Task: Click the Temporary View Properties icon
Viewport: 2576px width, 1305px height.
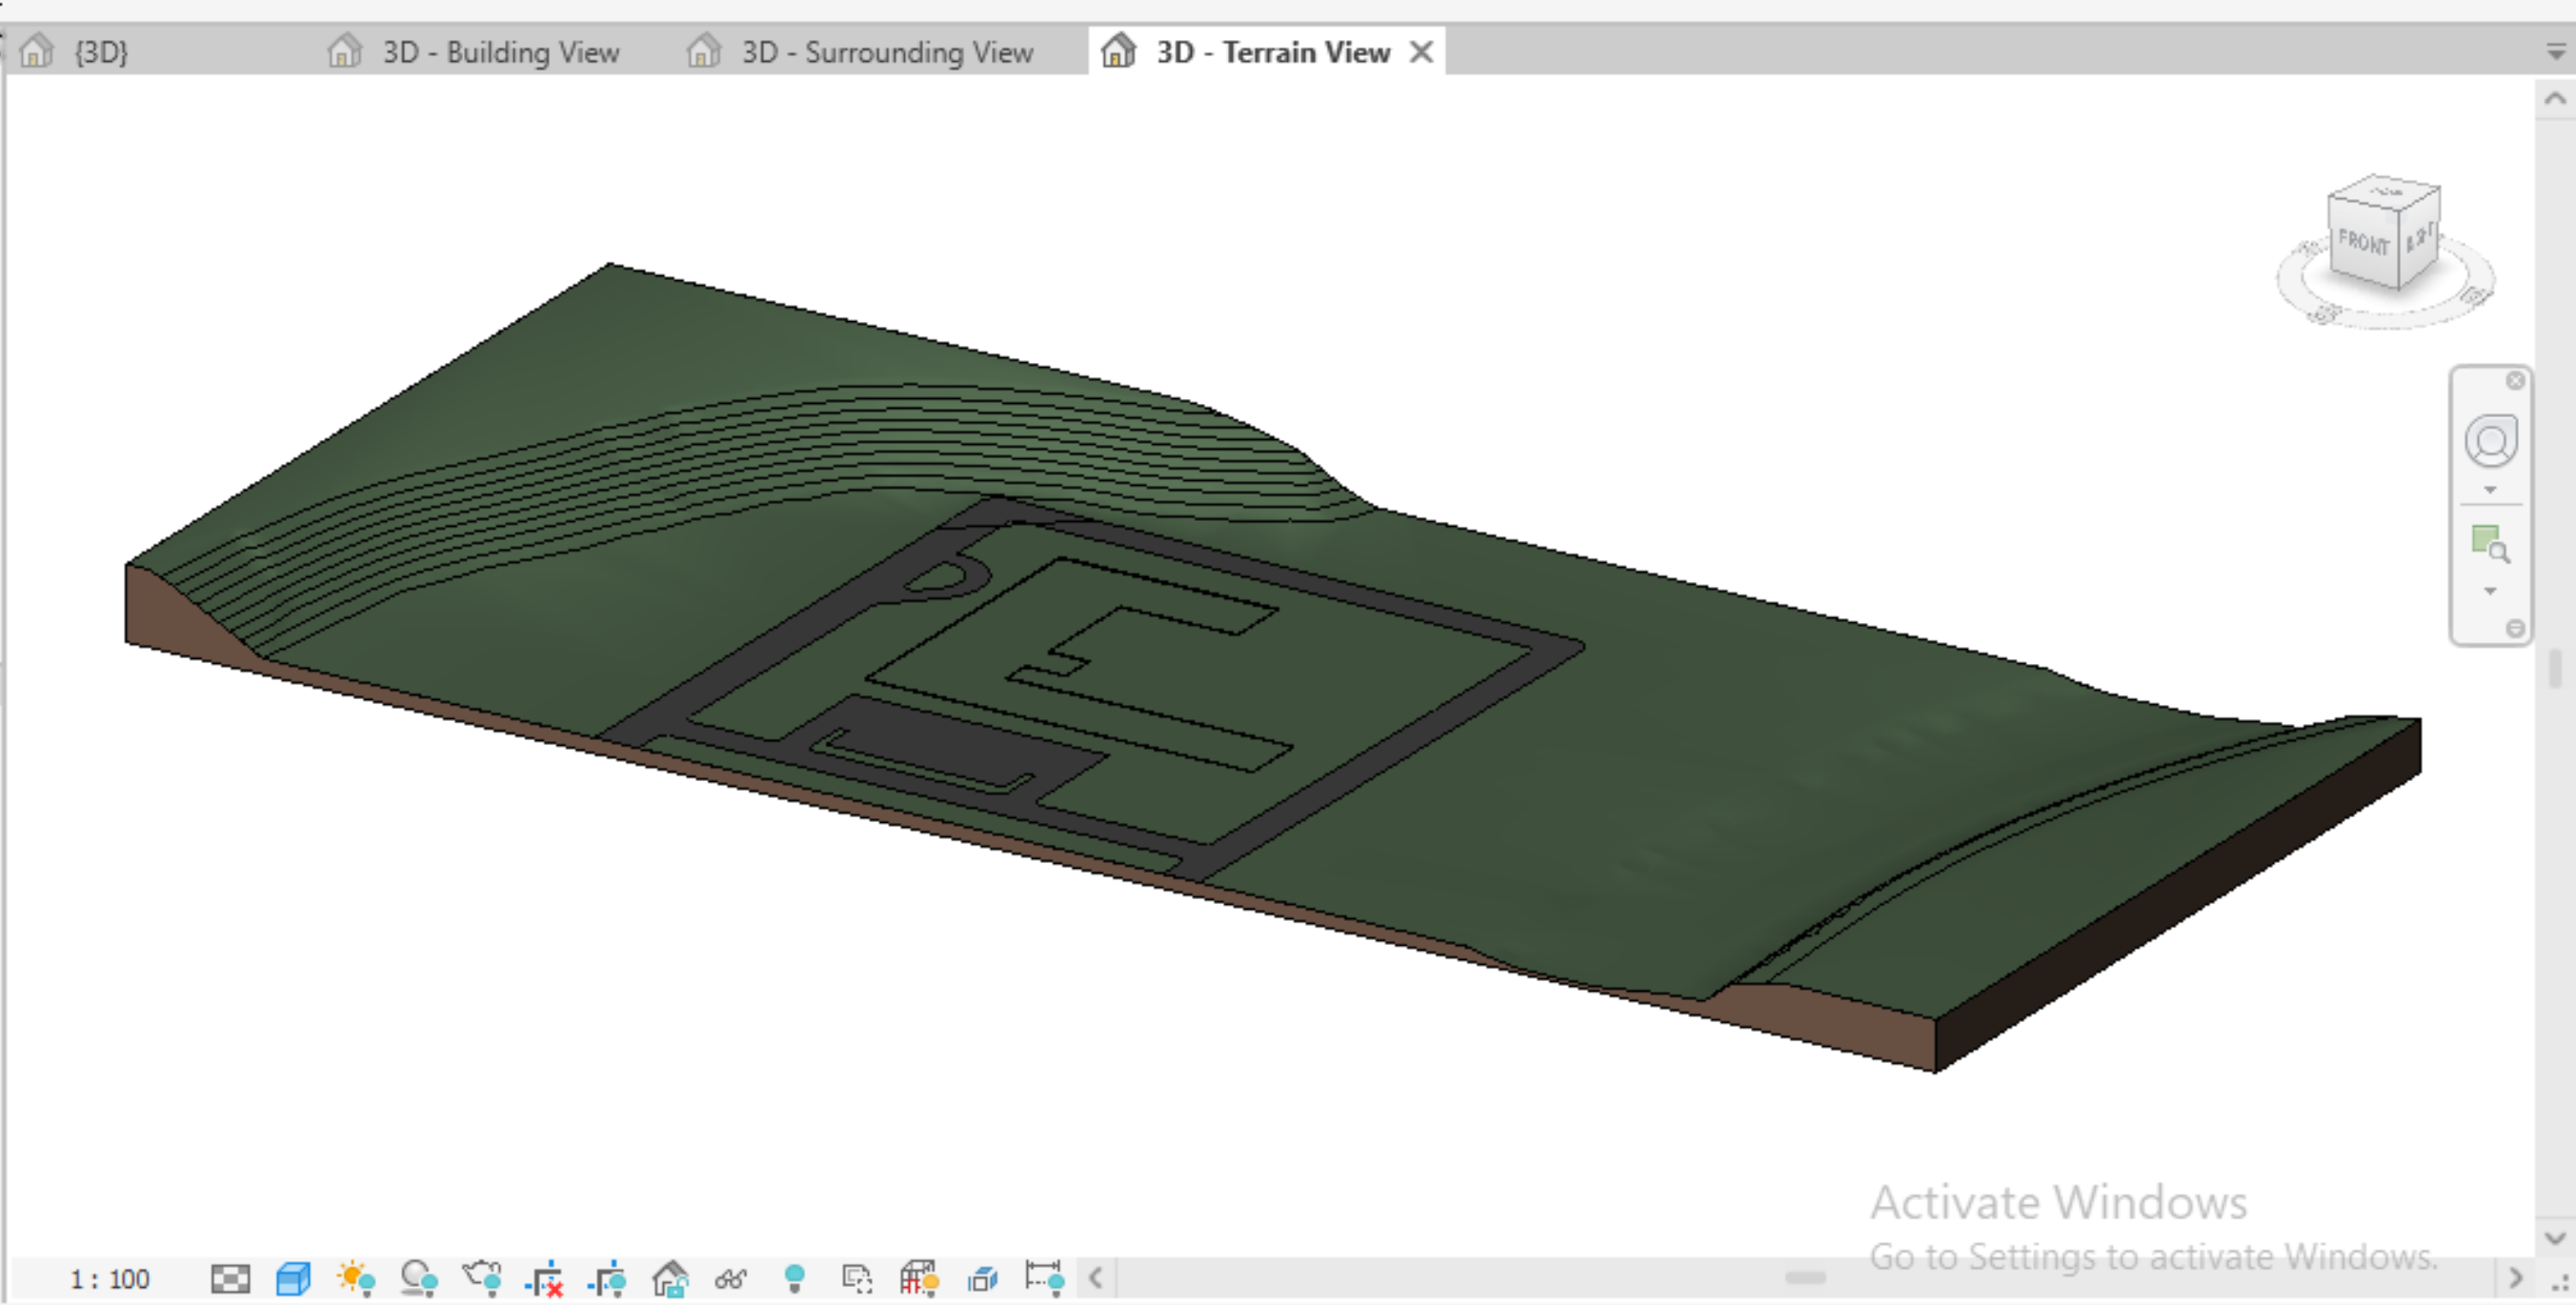Action: (857, 1278)
